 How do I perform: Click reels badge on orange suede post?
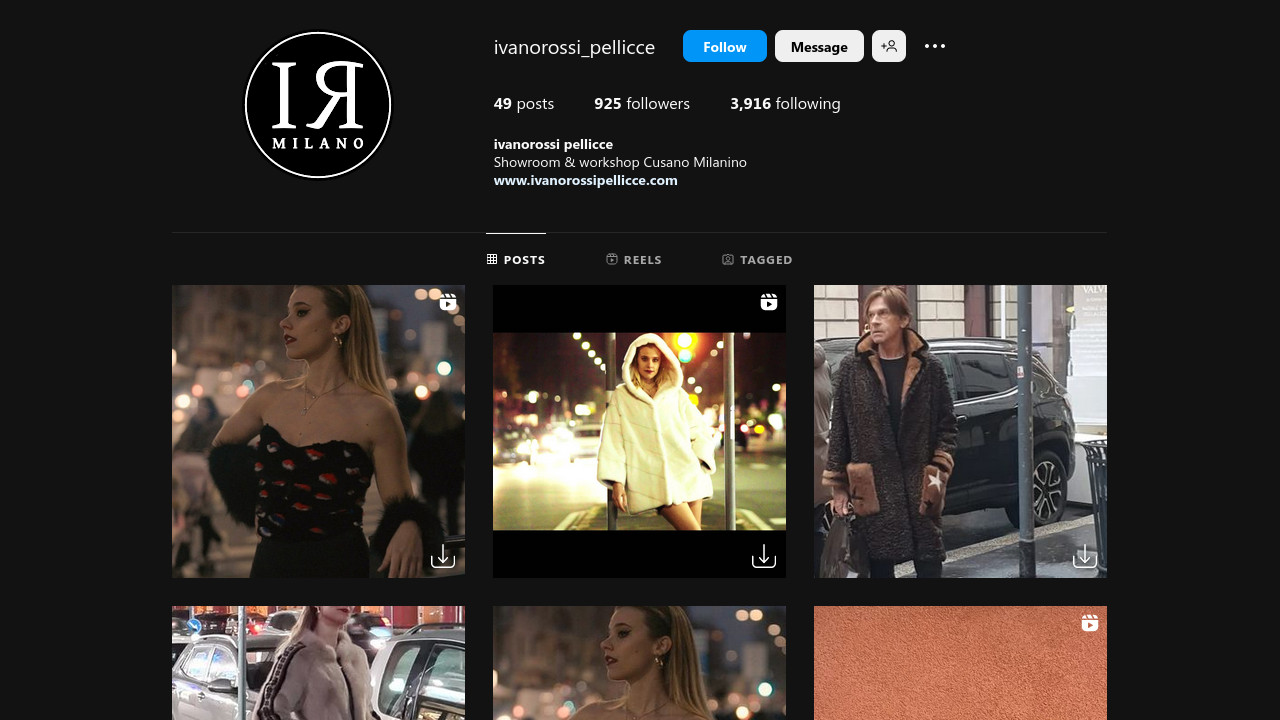click(x=1090, y=623)
